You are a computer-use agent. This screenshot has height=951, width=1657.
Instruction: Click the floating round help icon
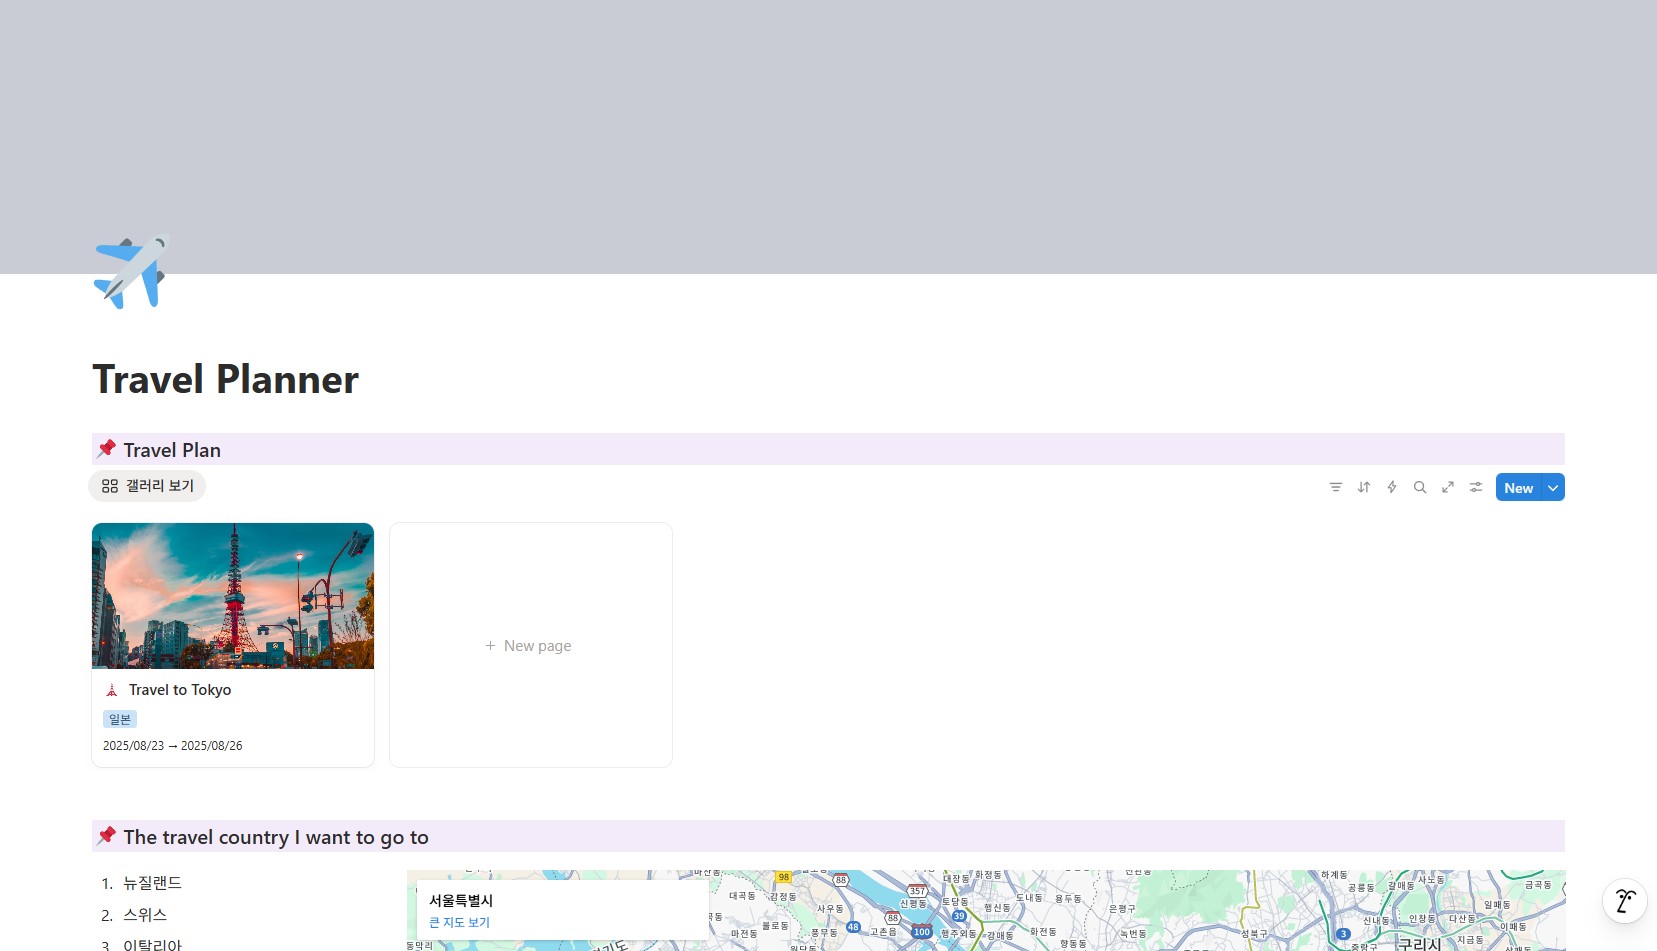point(1625,901)
